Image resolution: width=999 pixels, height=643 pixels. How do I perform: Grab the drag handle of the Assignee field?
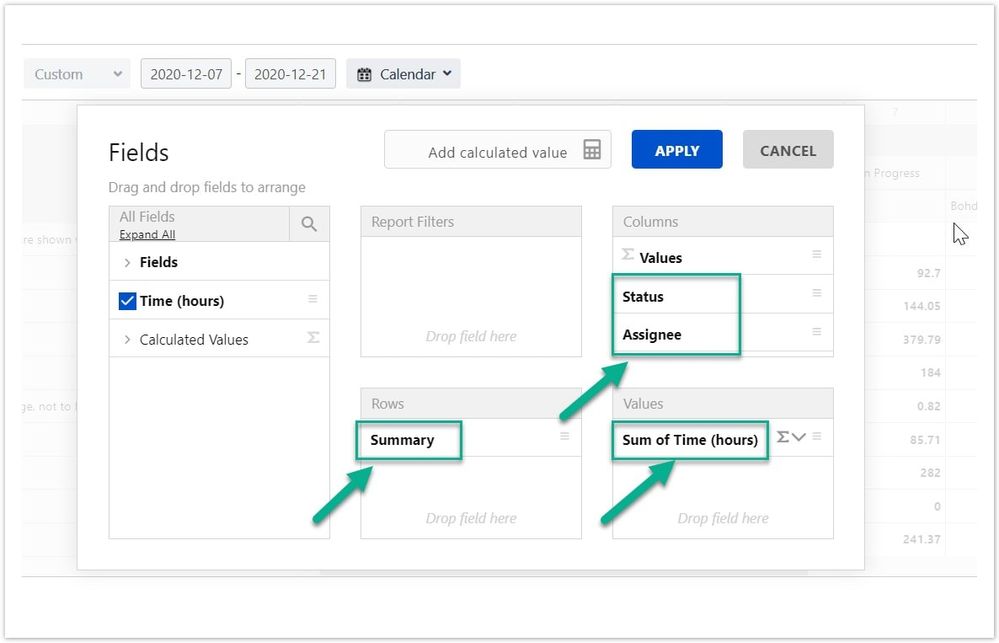pos(816,333)
